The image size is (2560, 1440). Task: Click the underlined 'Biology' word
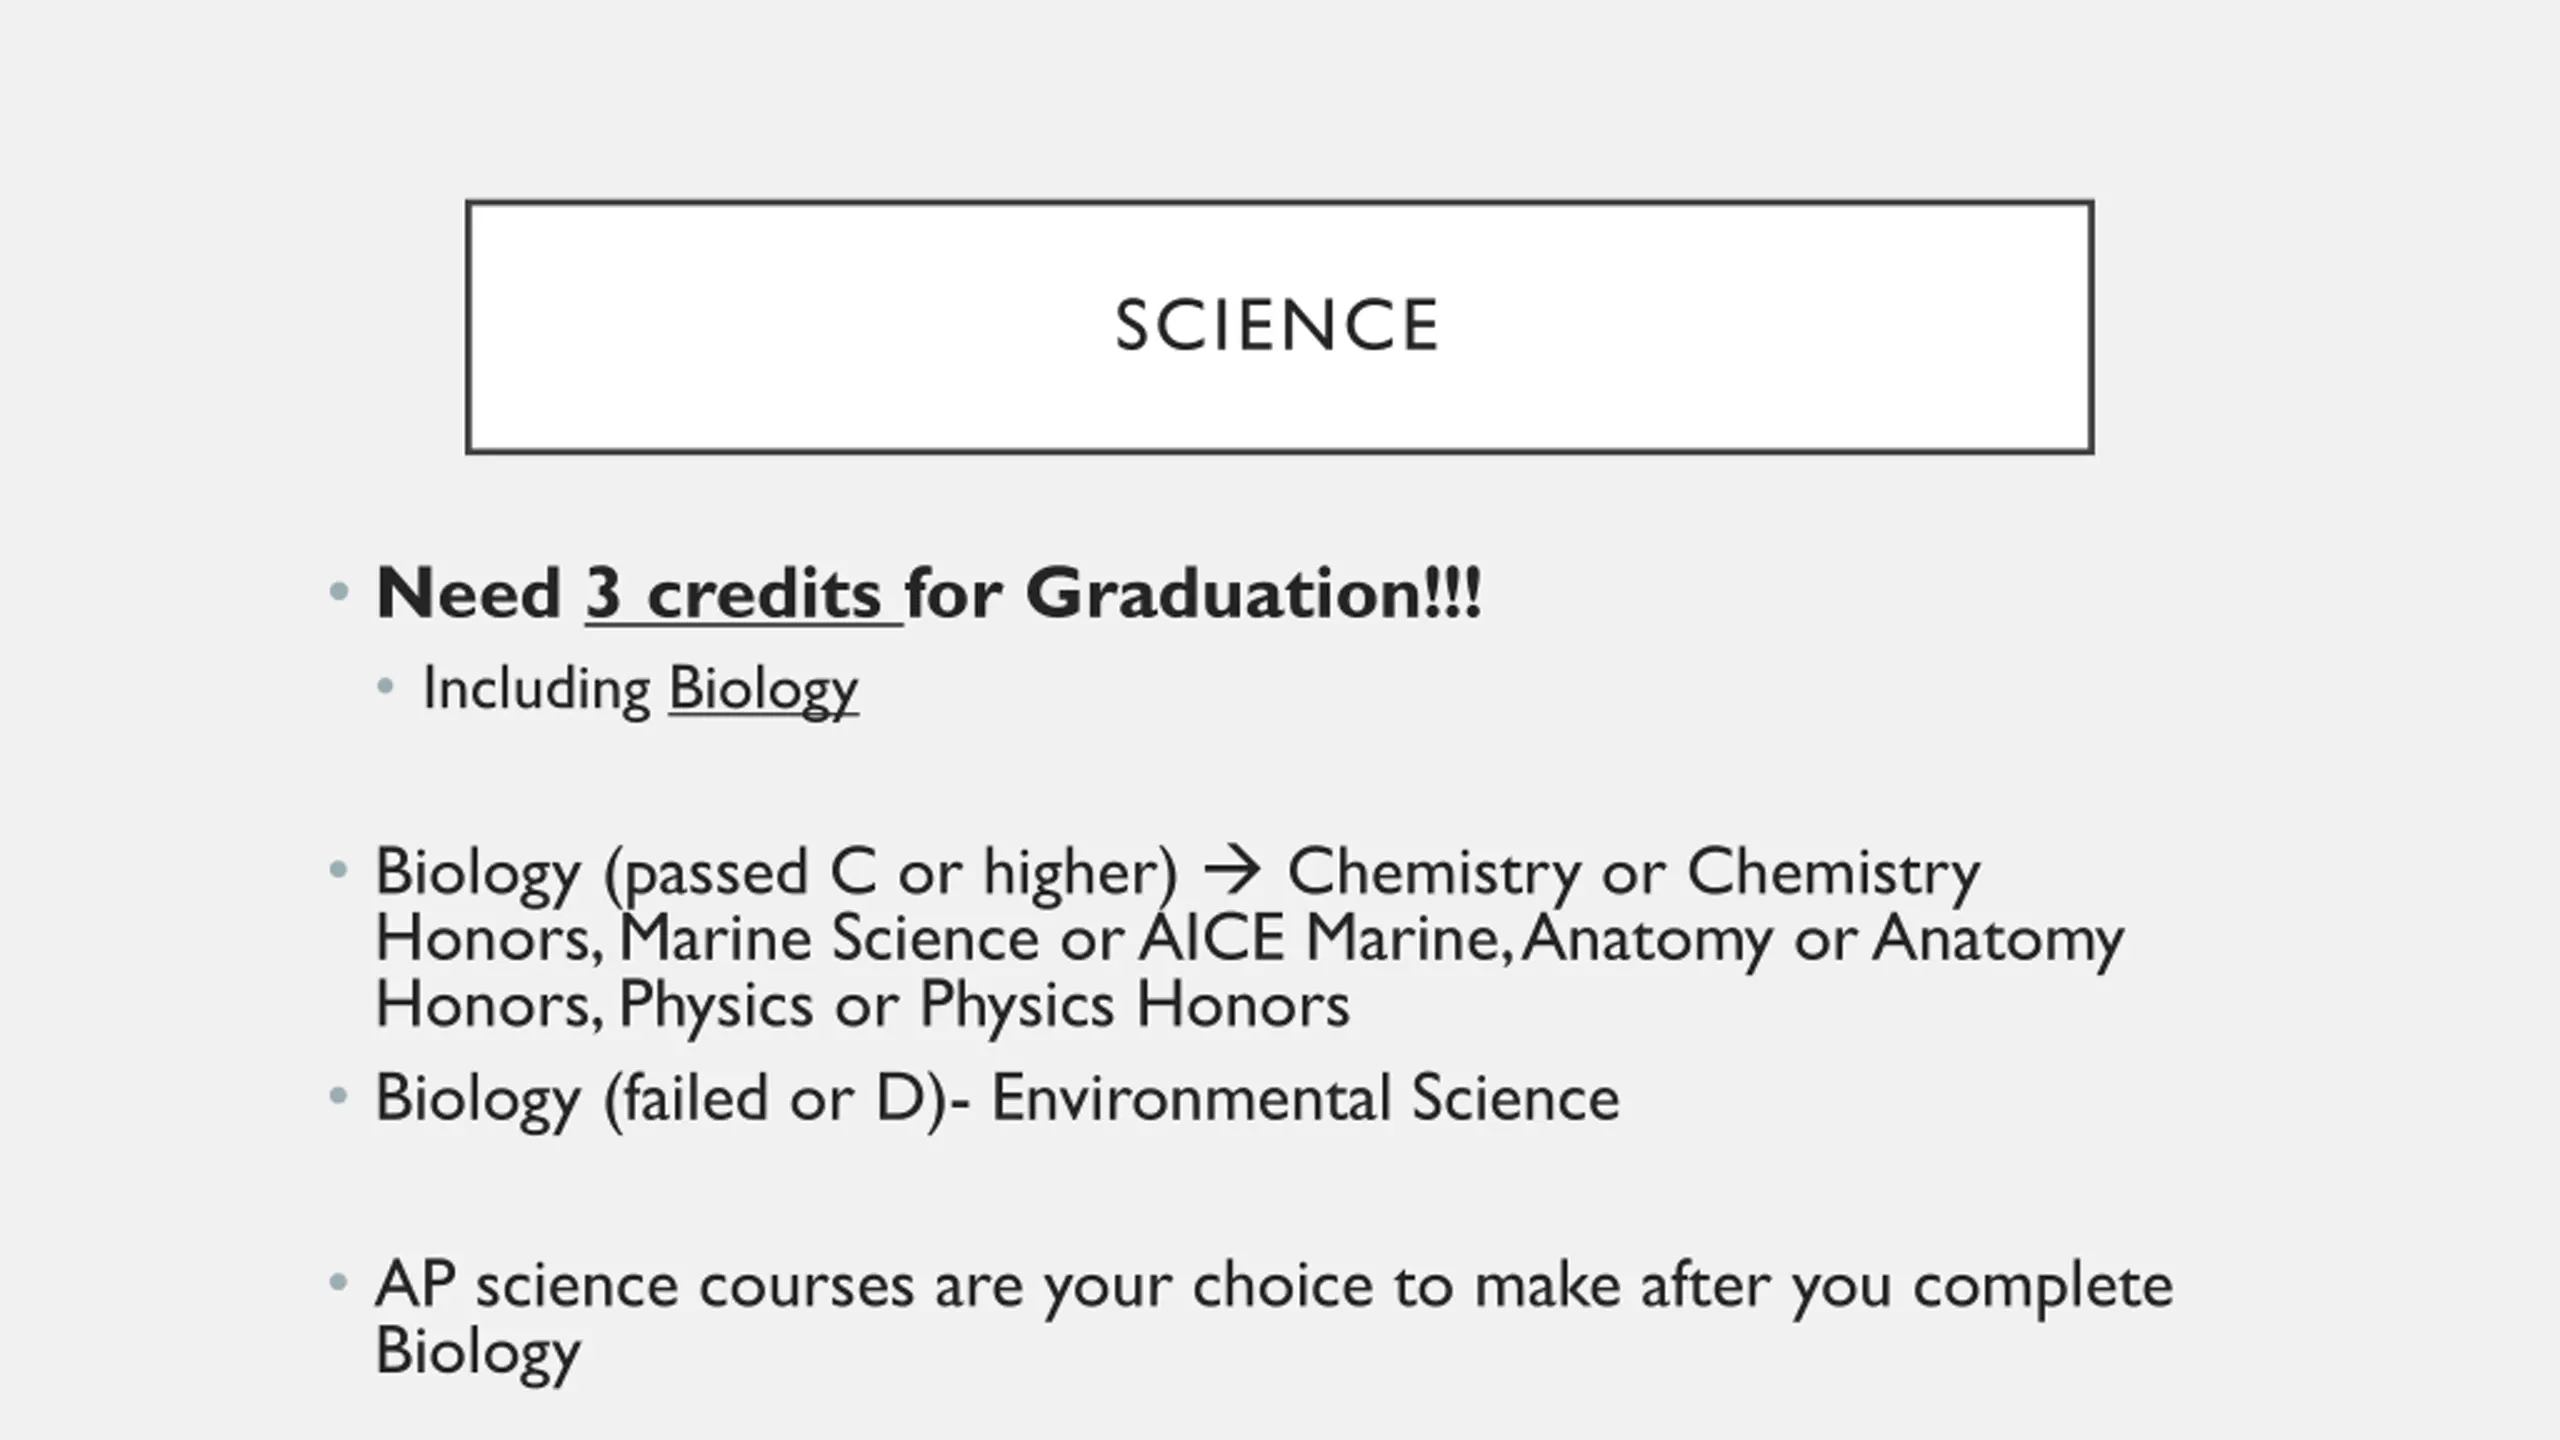(x=763, y=690)
